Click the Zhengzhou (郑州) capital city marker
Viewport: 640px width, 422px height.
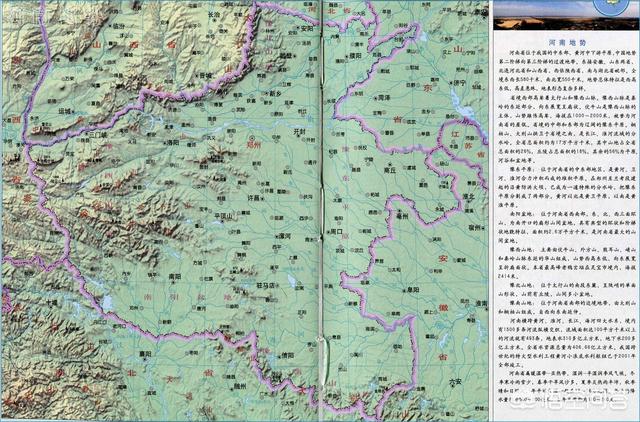252,138
